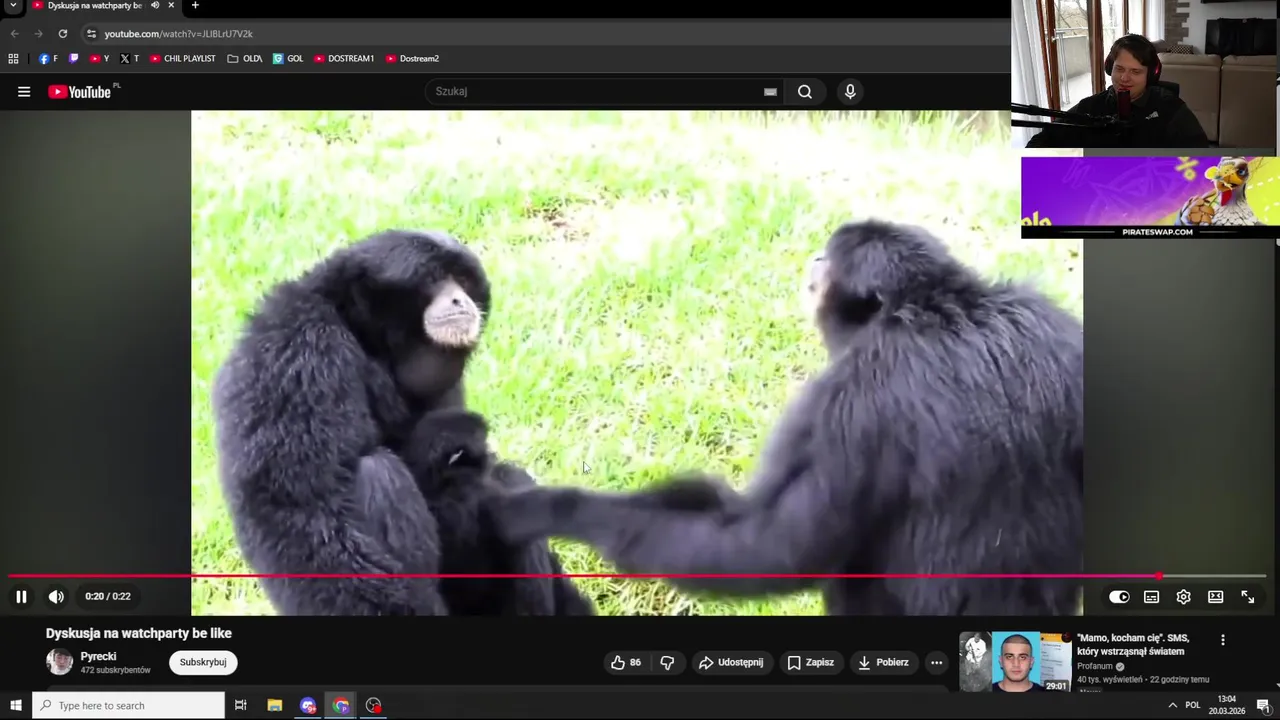Mute tab via speaker icon on tab
This screenshot has height=720, width=1280.
155,5
